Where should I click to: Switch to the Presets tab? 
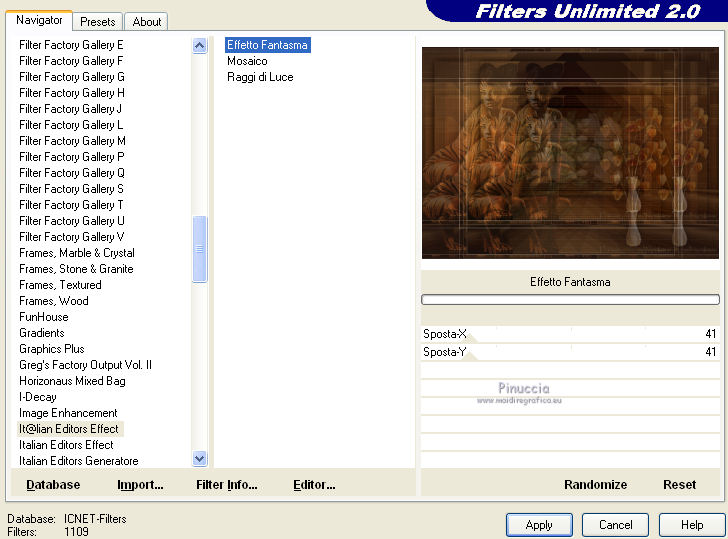pyautogui.click(x=98, y=22)
